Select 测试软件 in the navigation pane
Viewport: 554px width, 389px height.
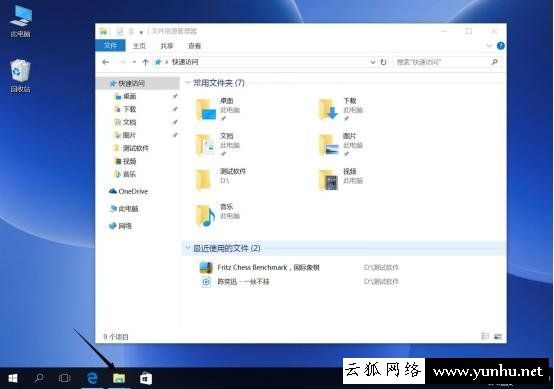136,148
